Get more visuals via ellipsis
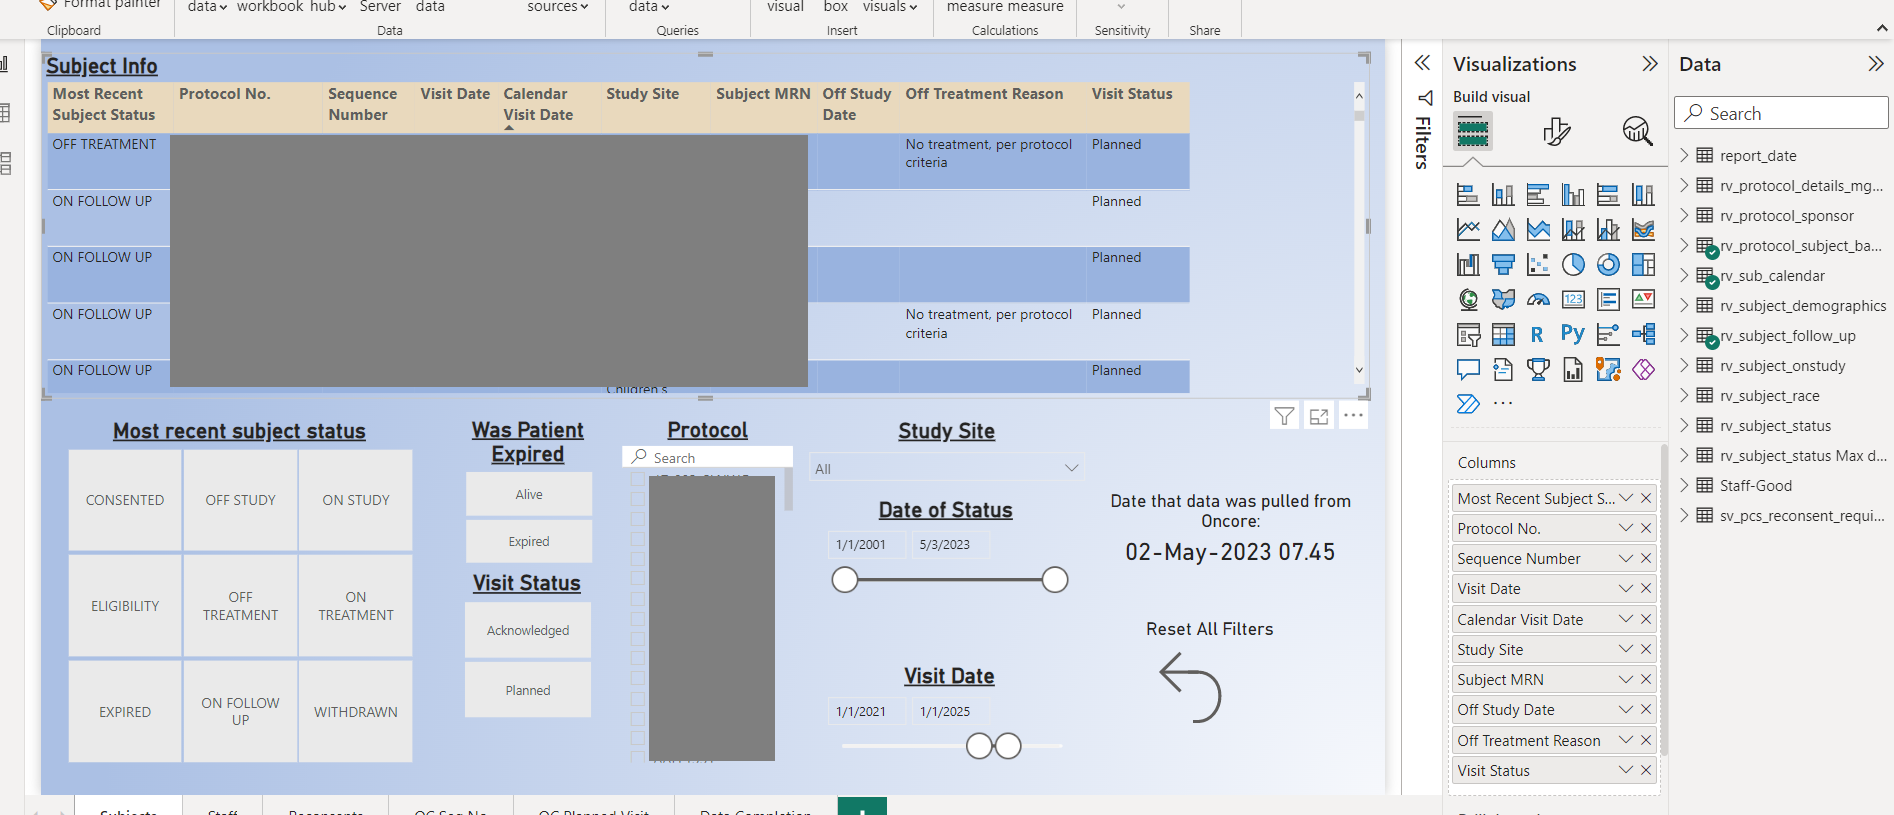The width and height of the screenshot is (1894, 815). coord(1503,404)
